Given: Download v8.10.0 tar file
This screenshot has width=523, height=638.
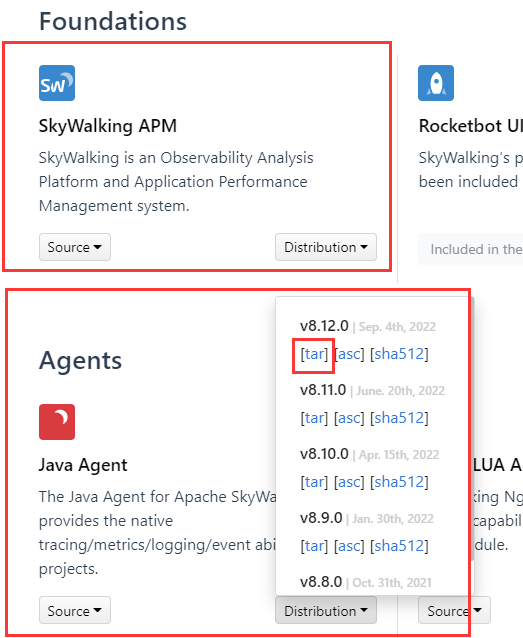Looking at the screenshot, I should [314, 482].
